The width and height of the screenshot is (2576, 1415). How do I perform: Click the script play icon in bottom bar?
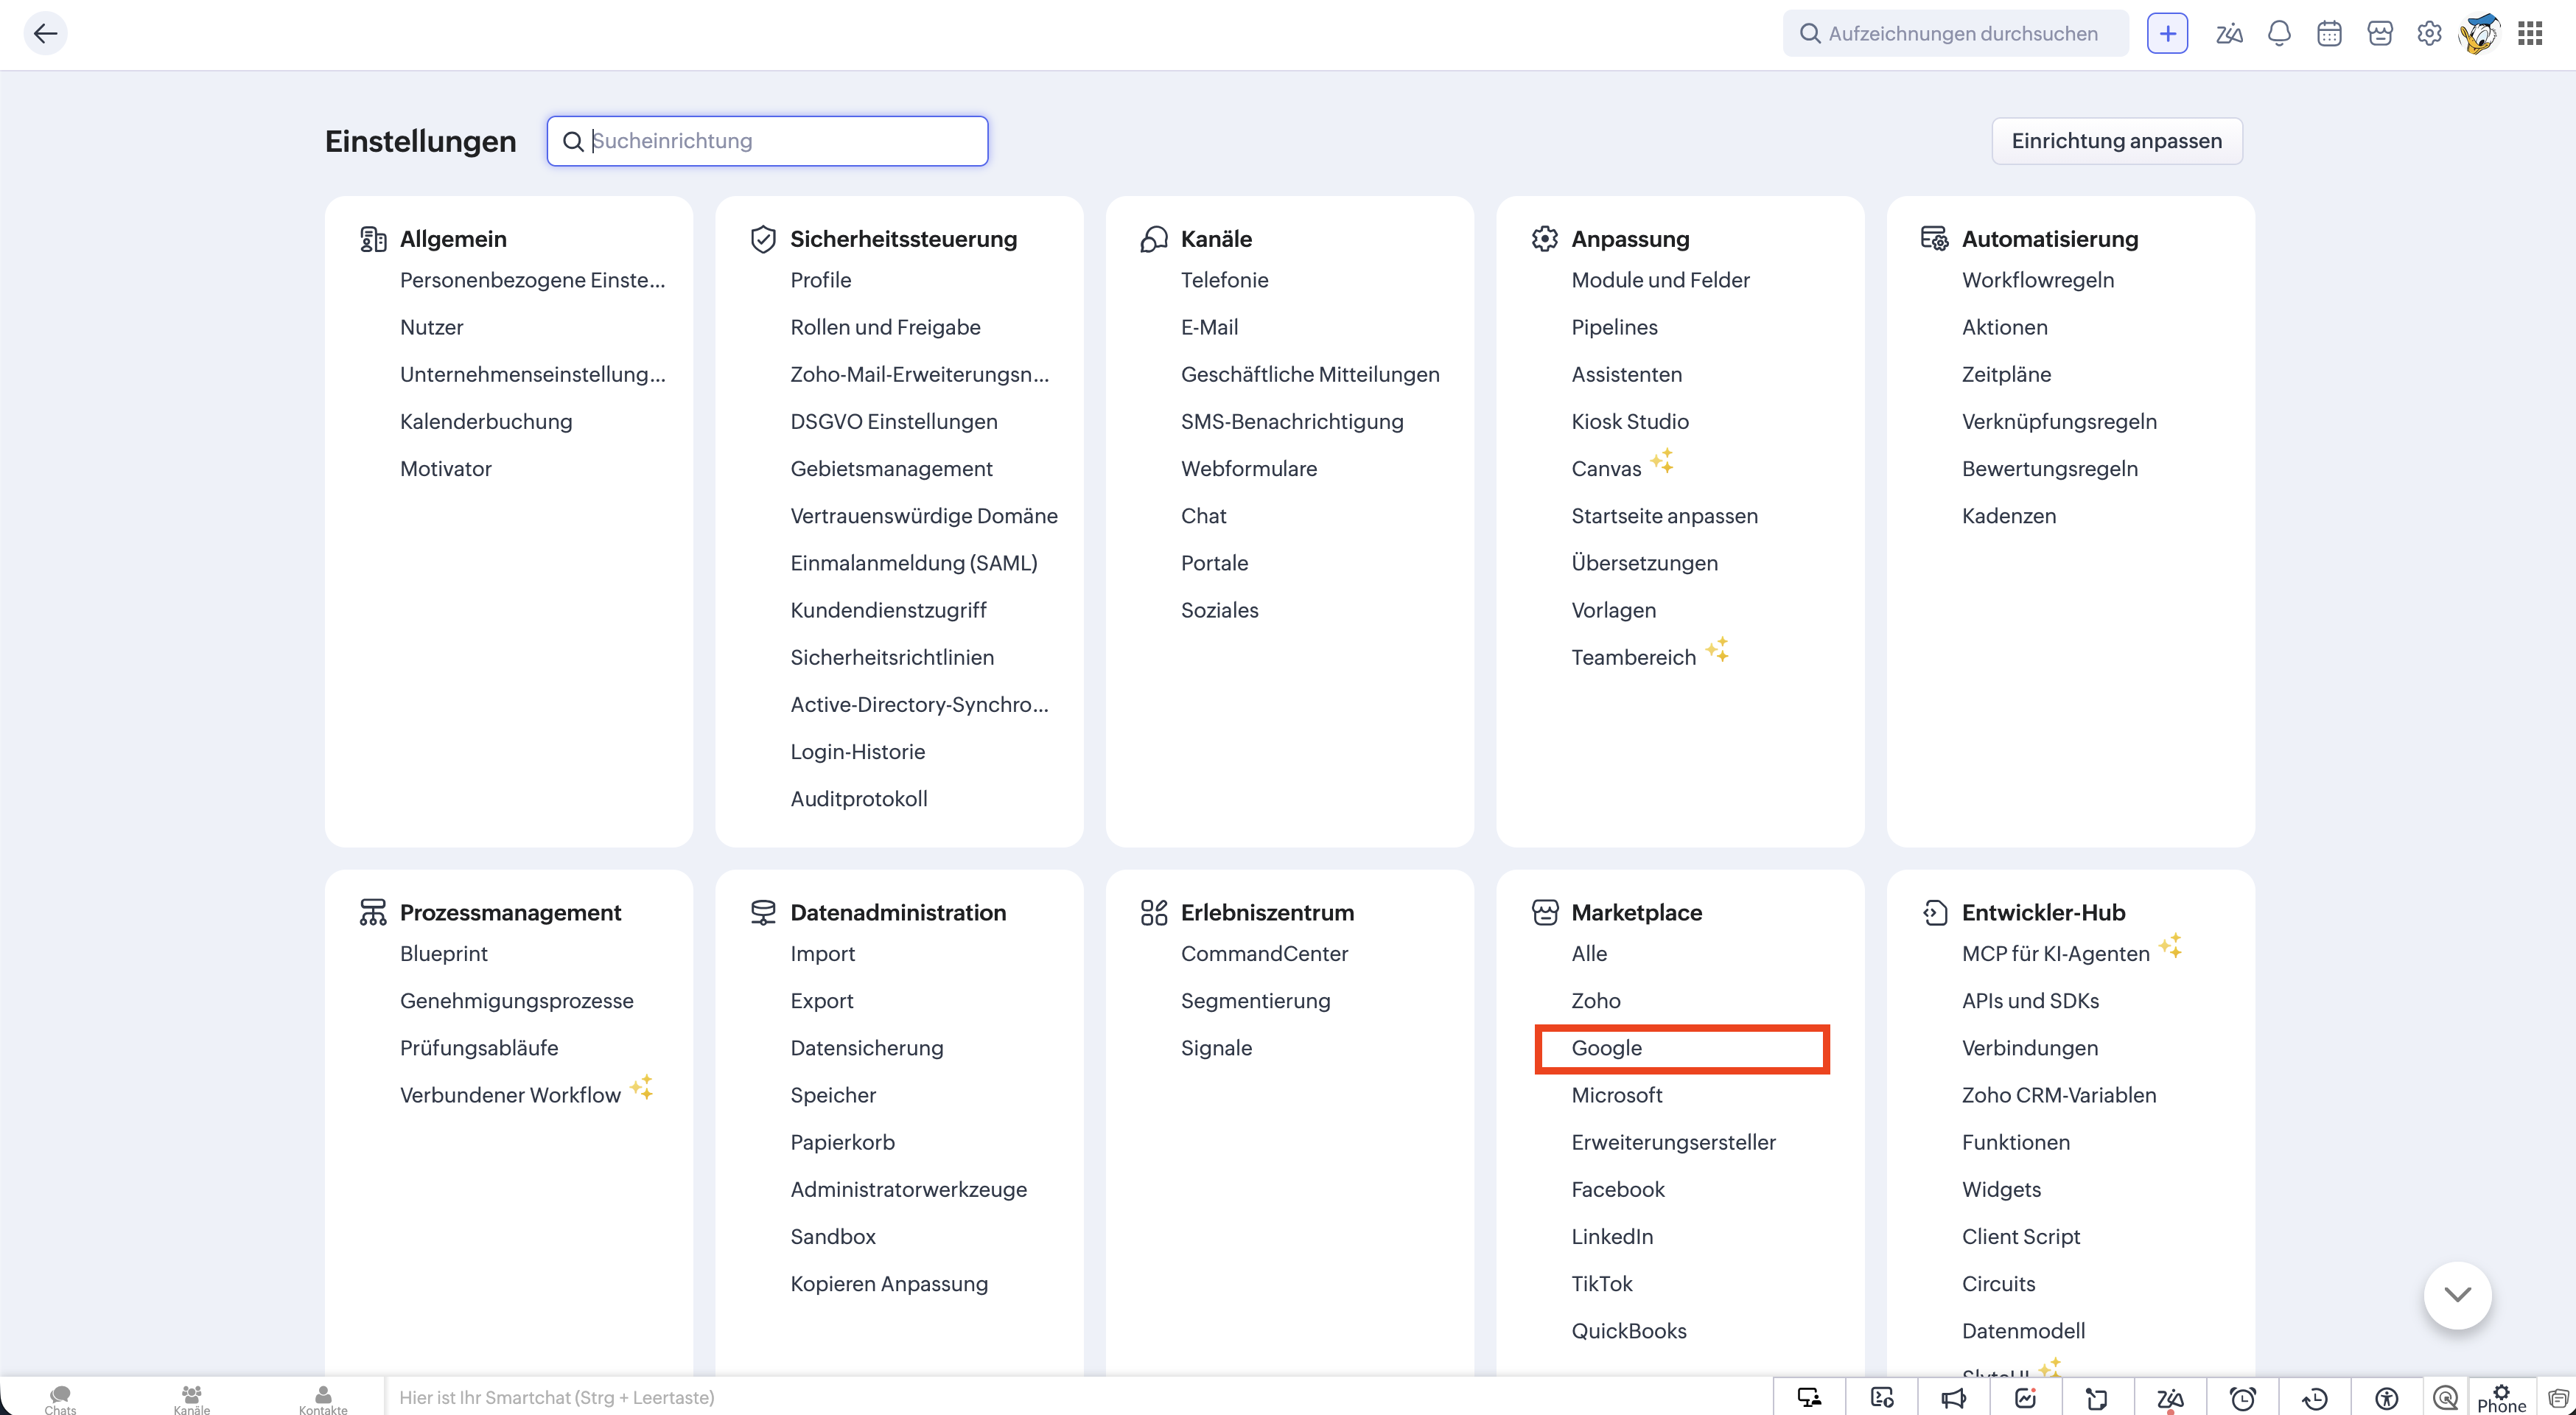(x=1882, y=1397)
